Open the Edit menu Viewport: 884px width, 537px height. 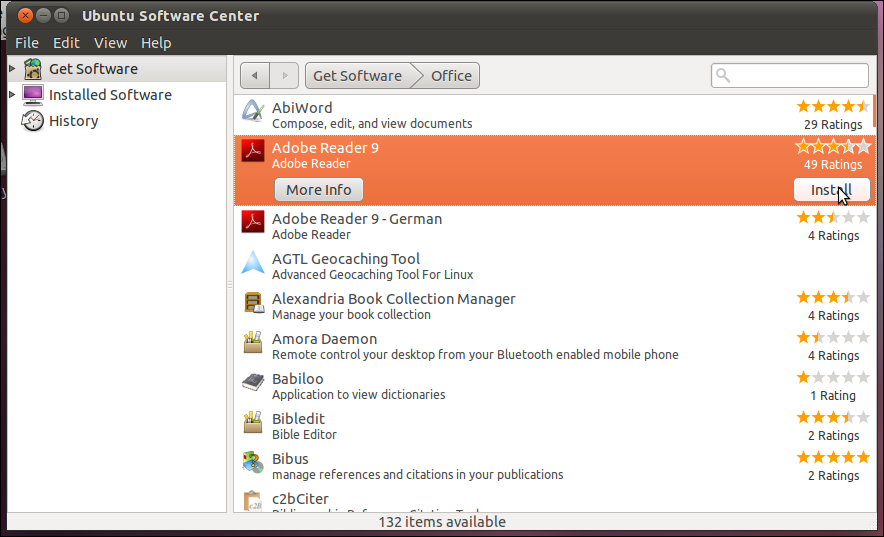coord(66,43)
